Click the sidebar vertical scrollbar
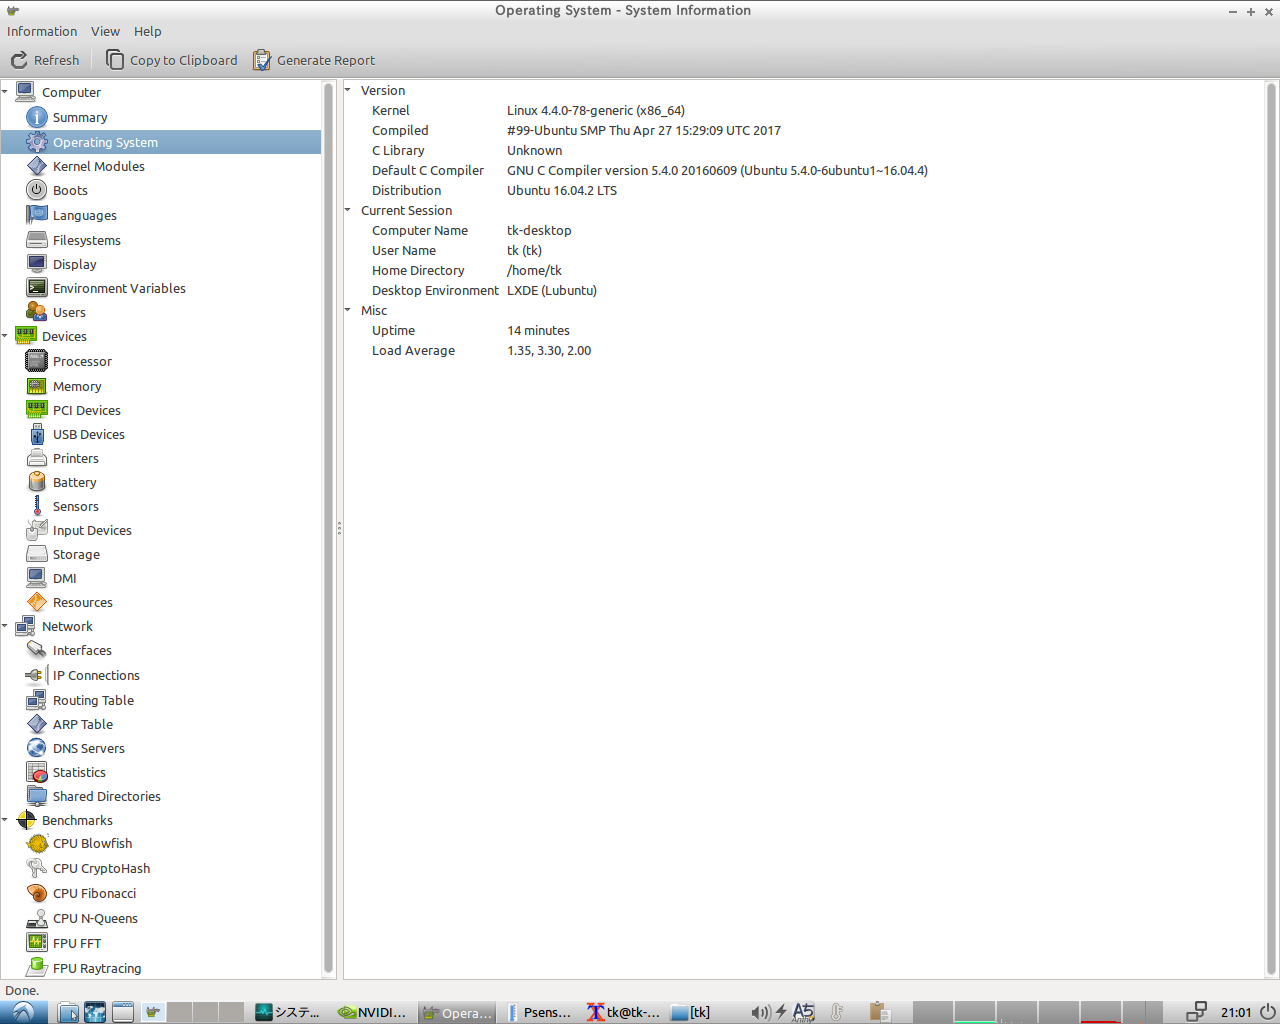1280x1024 pixels. (x=328, y=528)
